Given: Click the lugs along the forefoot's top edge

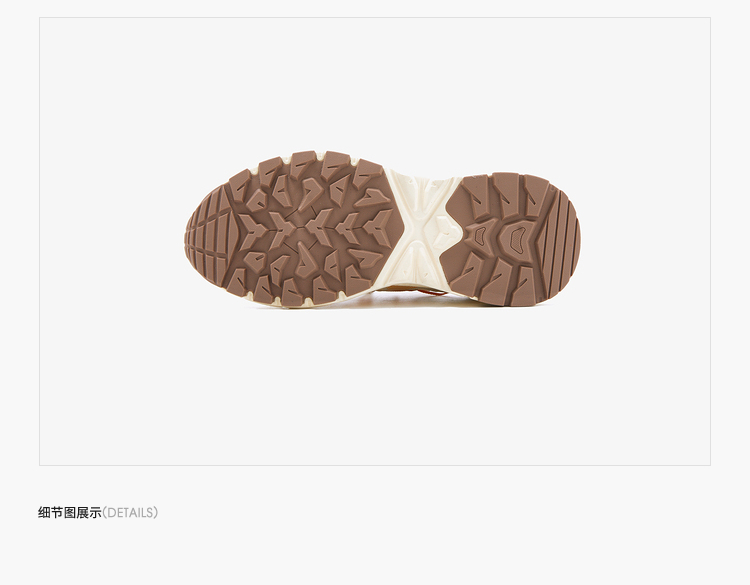Looking at the screenshot, I should pos(300,165).
